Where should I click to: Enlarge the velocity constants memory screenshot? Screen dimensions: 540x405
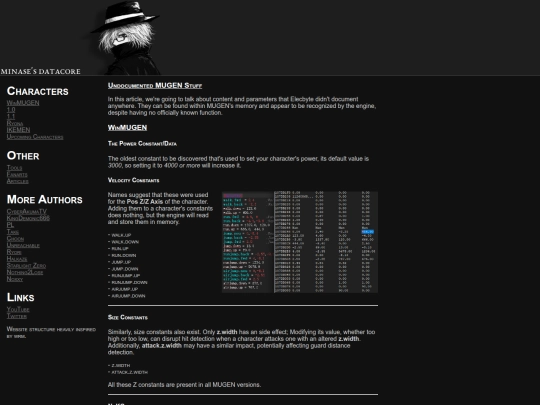click(300, 242)
